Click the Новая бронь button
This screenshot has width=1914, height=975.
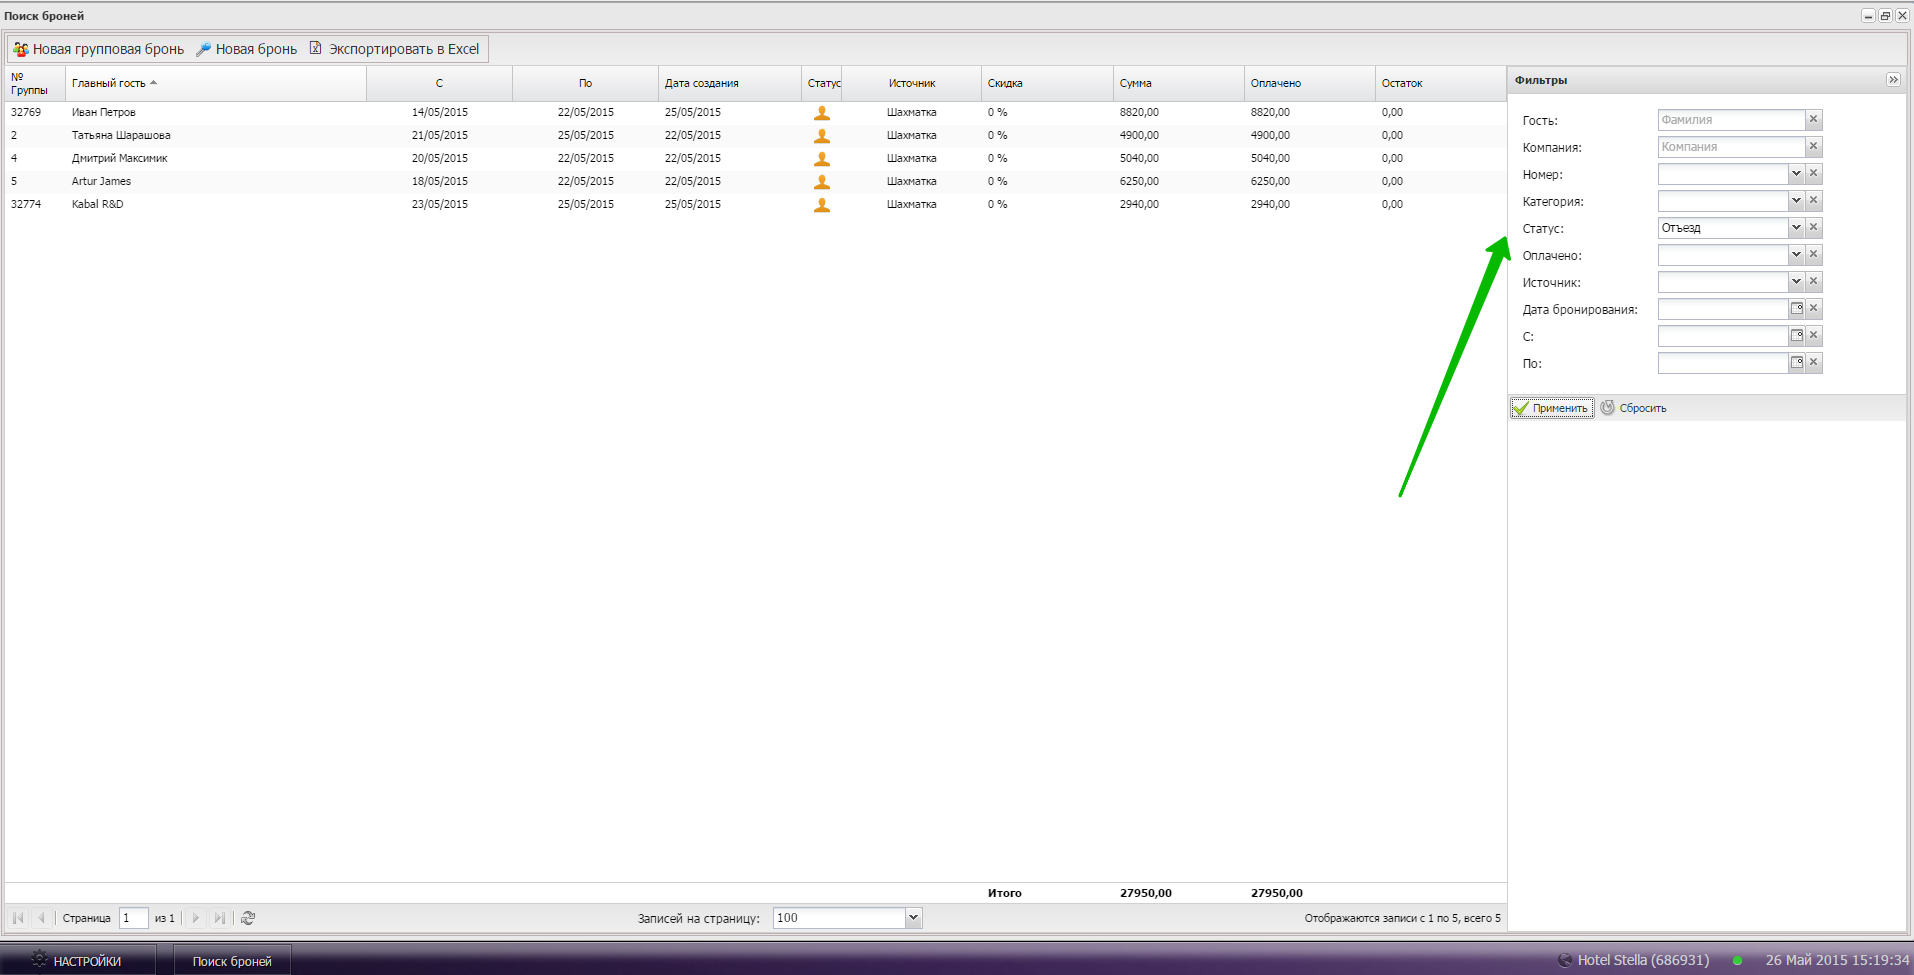[247, 49]
